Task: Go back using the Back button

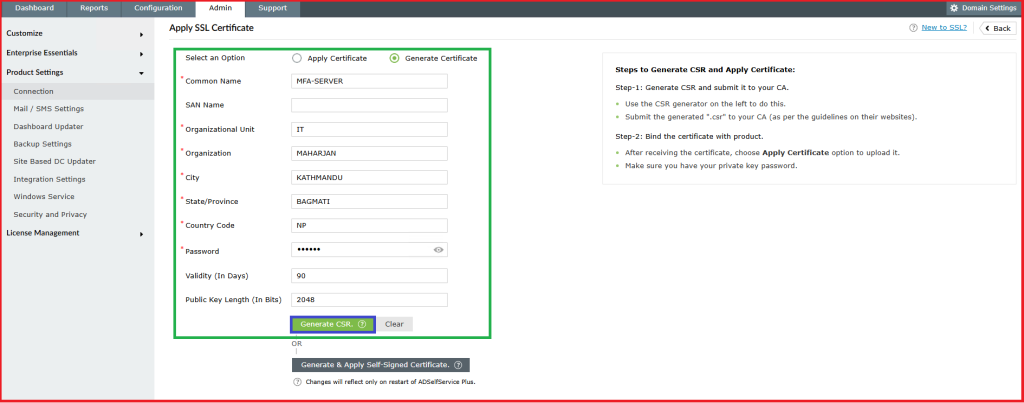Action: coord(997,28)
